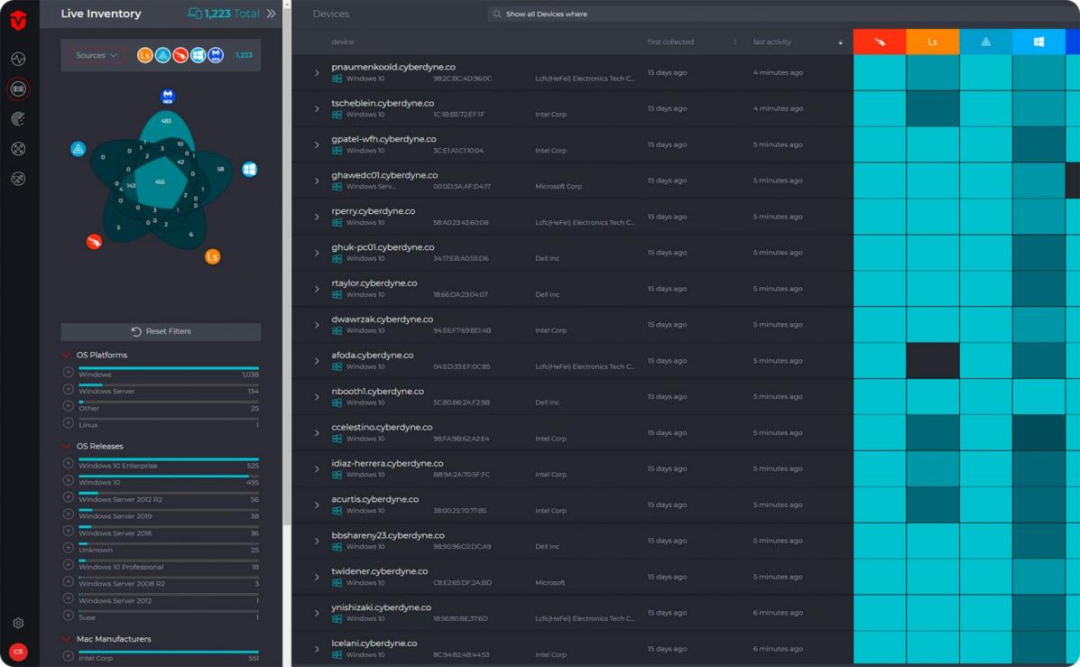Toggle the Linux platform filter circle

[68, 423]
